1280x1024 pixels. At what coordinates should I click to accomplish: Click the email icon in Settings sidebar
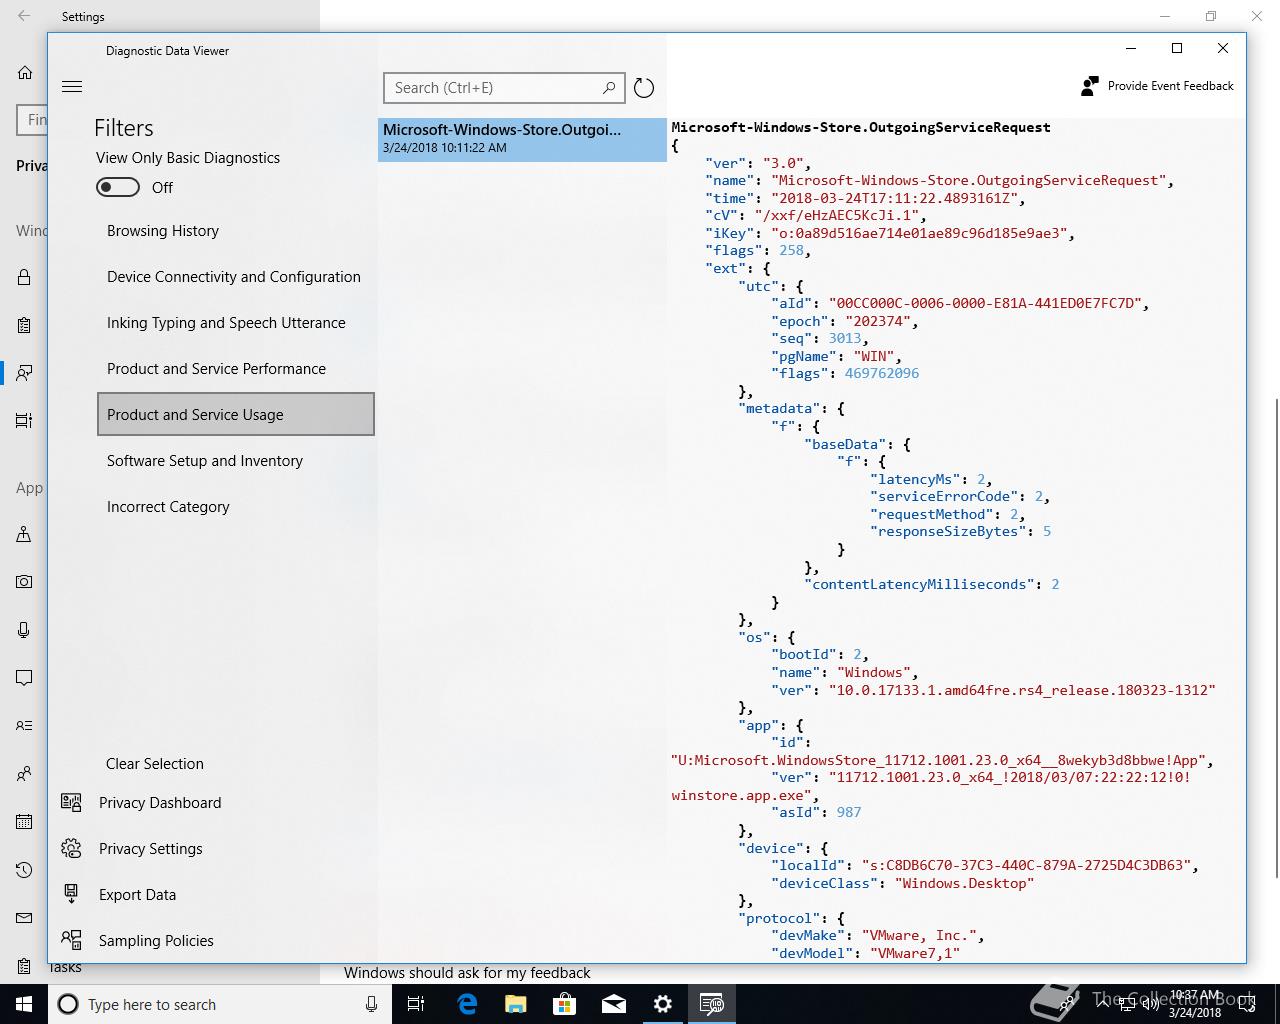[x=24, y=918]
